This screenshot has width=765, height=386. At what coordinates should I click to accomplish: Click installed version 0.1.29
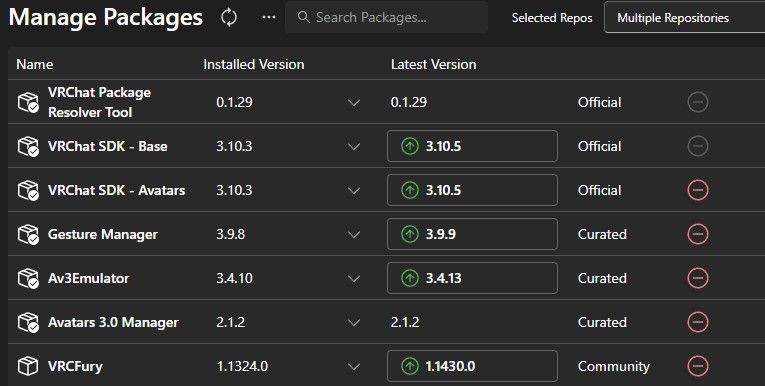click(x=234, y=102)
